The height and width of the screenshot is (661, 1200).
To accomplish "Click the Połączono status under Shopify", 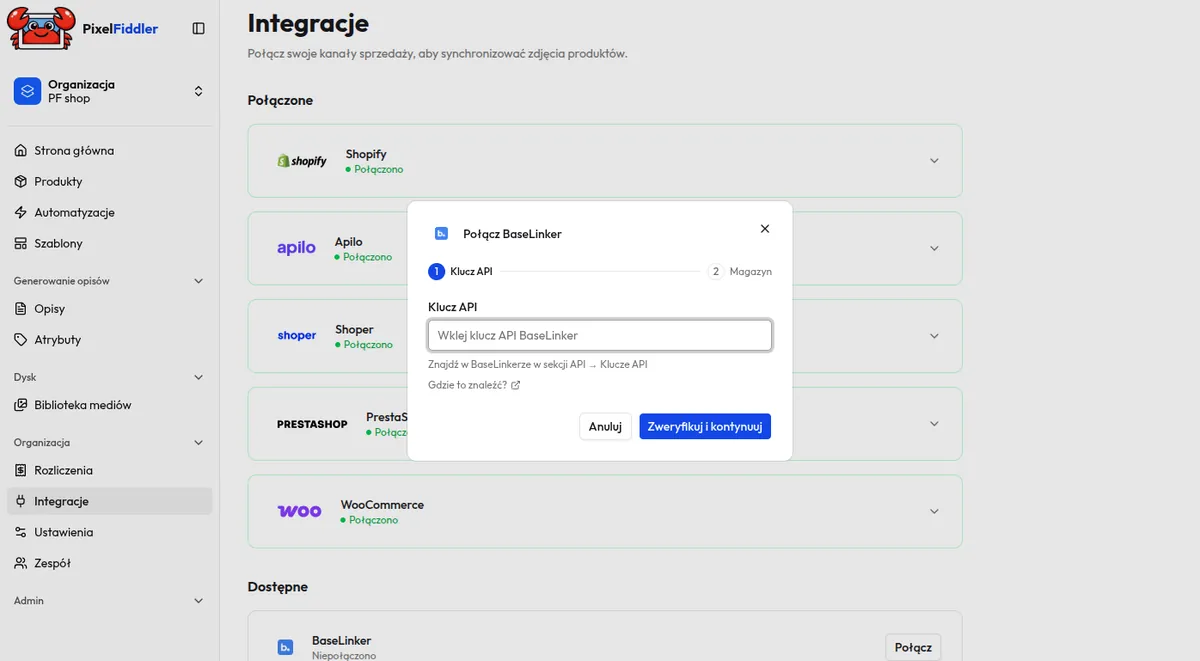I will tap(375, 169).
